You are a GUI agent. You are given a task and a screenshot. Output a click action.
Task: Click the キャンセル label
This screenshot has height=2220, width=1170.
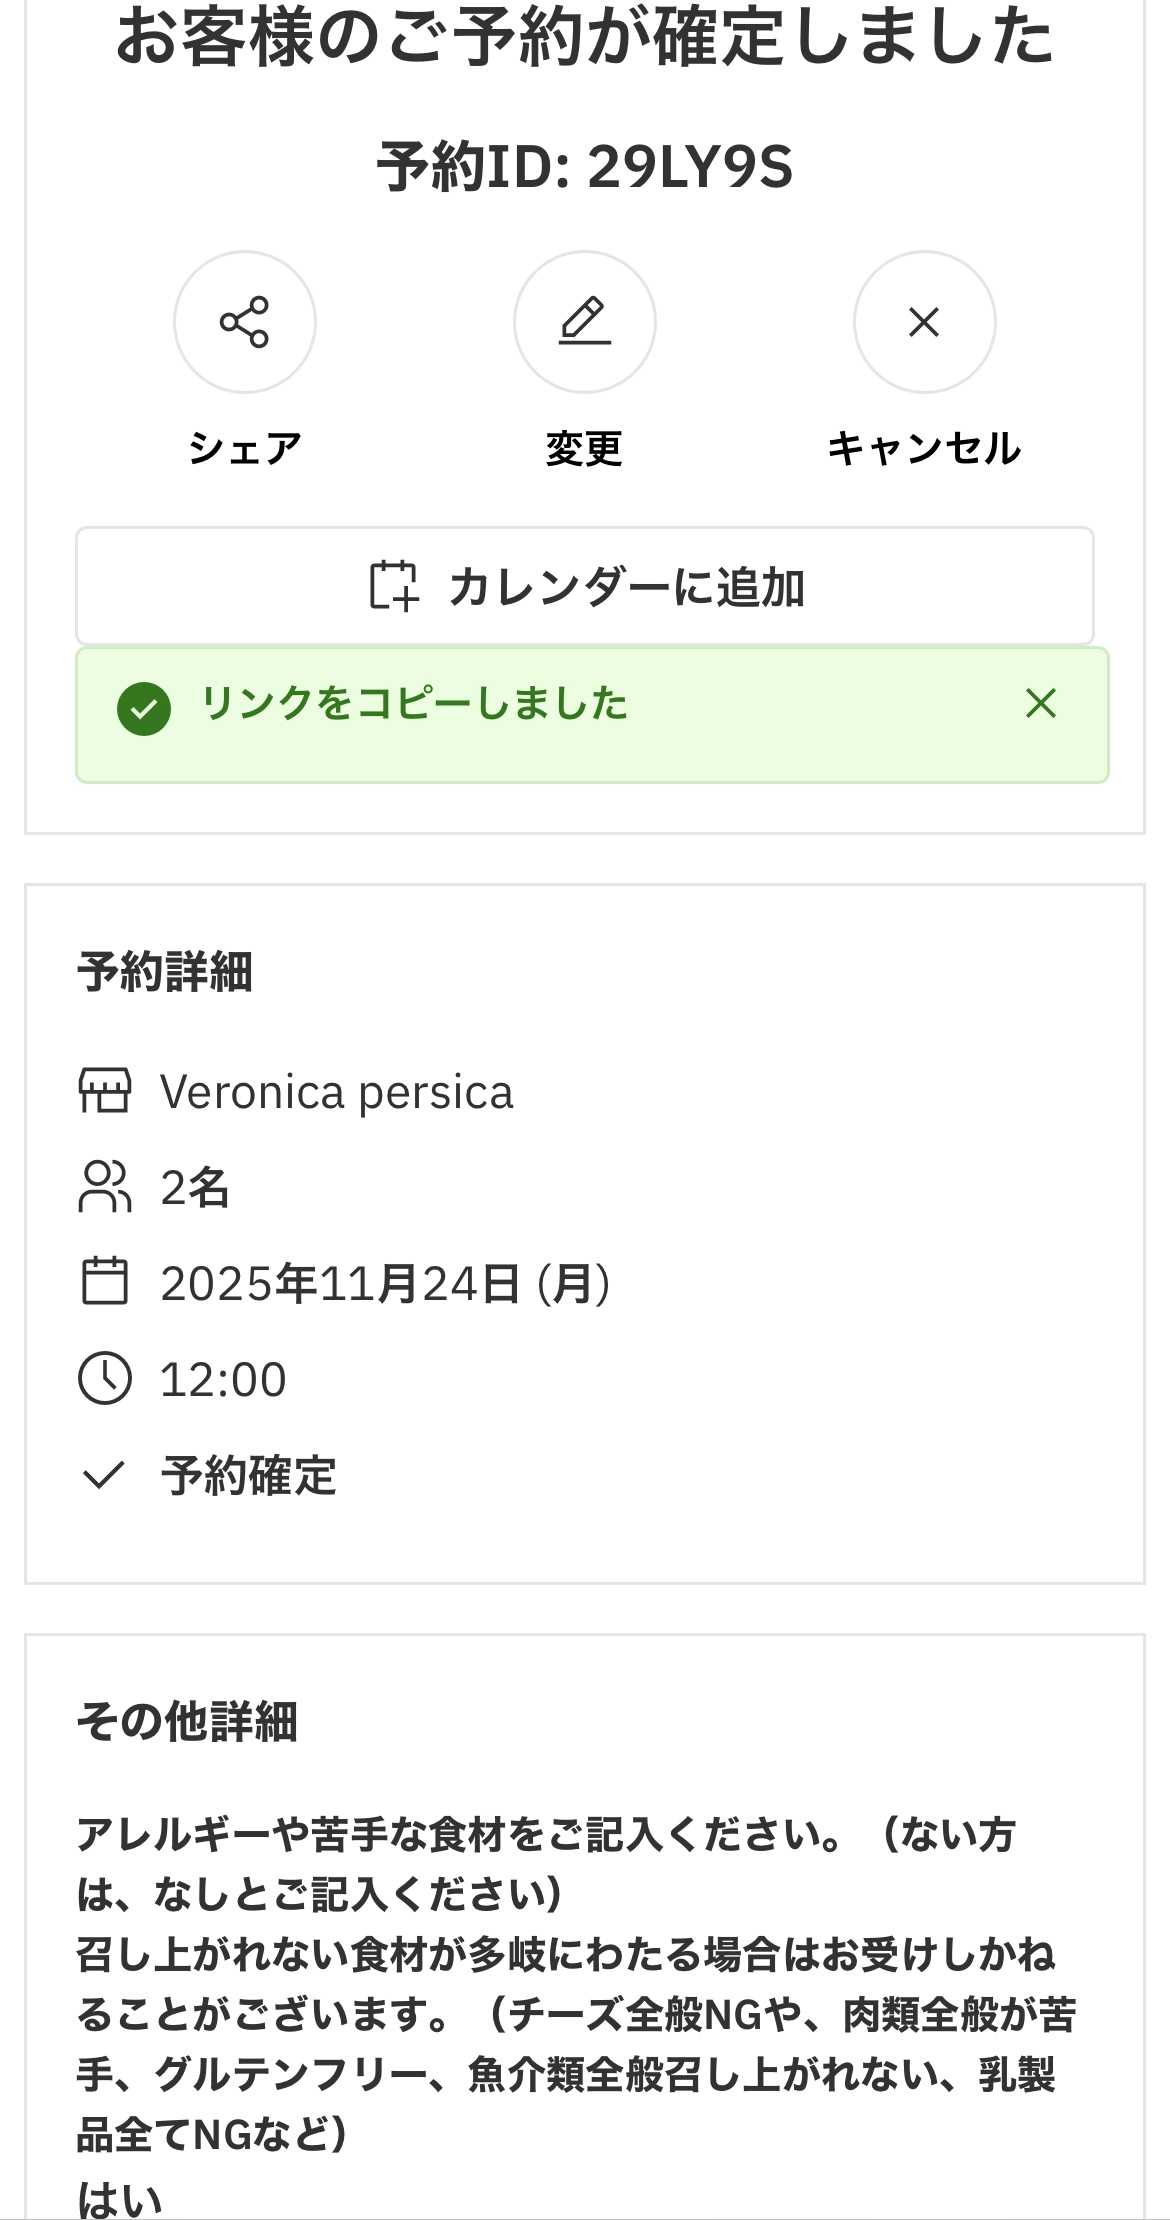coord(924,448)
